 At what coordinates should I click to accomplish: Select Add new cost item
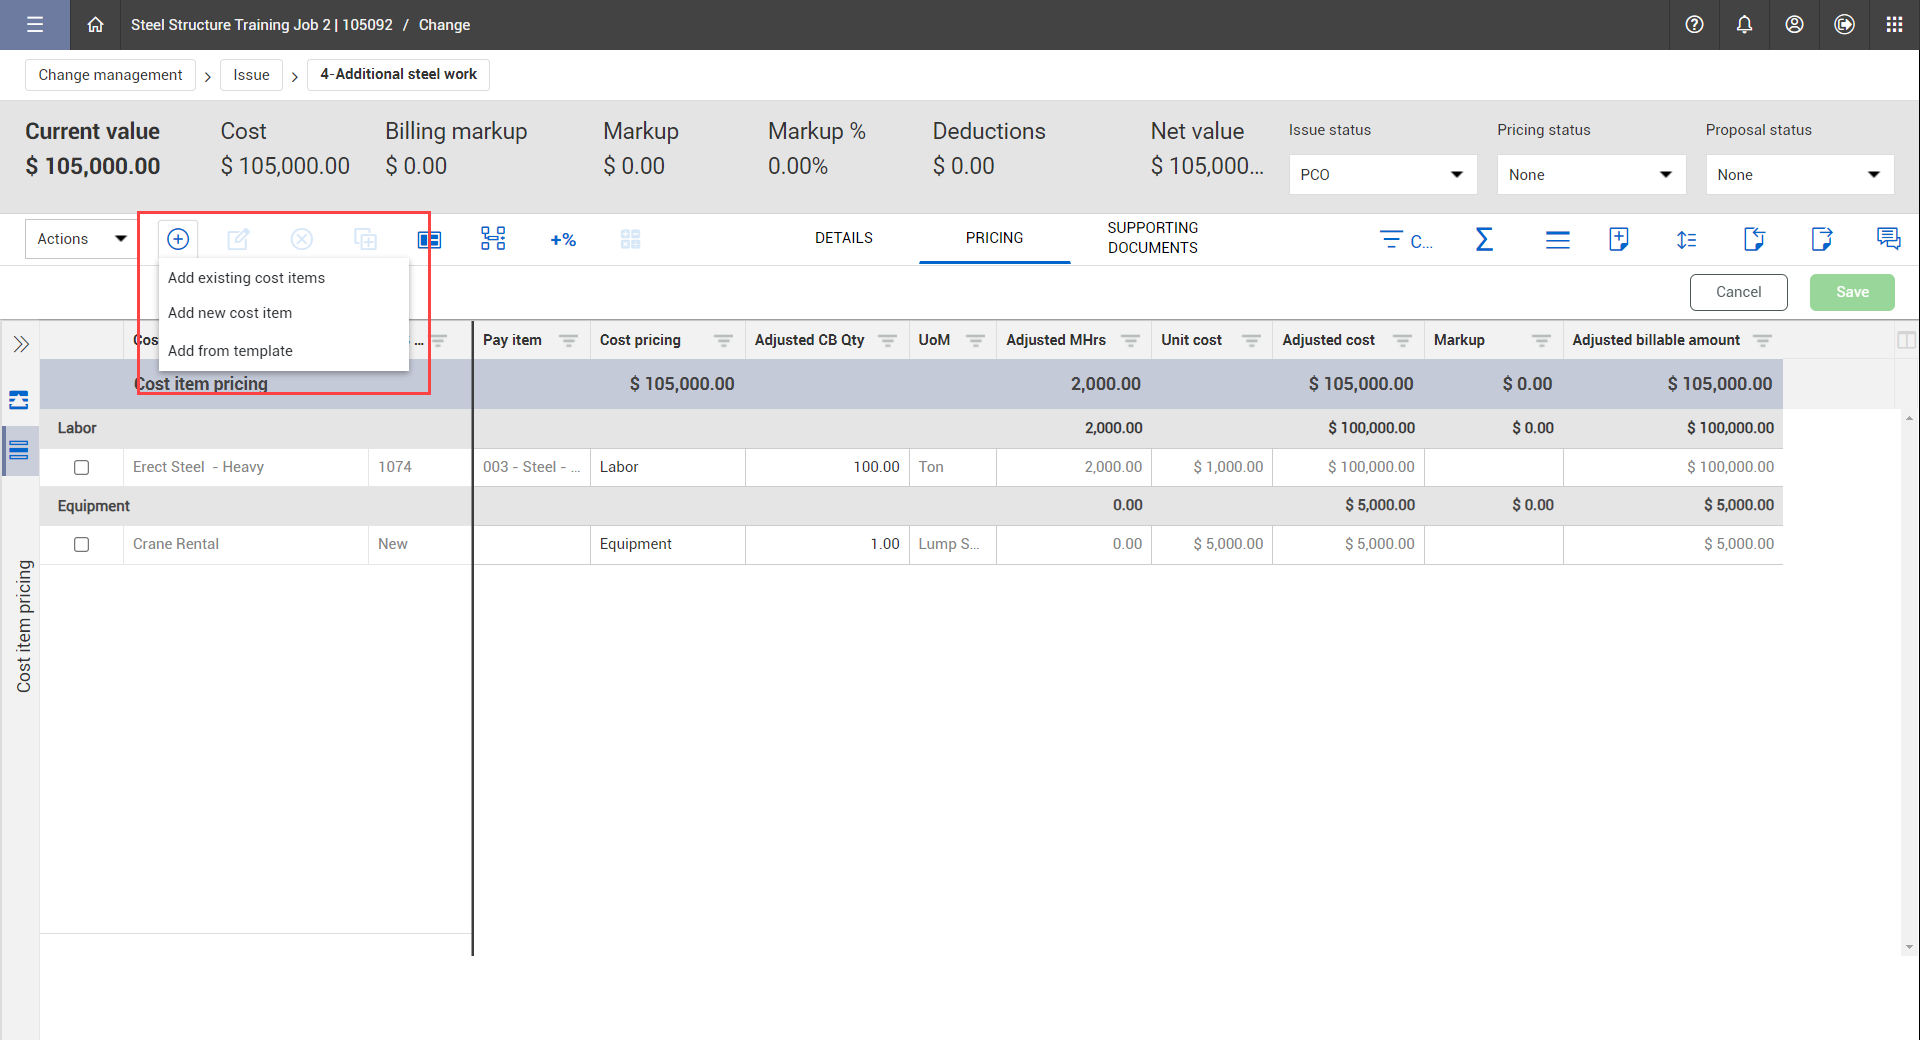coord(230,313)
